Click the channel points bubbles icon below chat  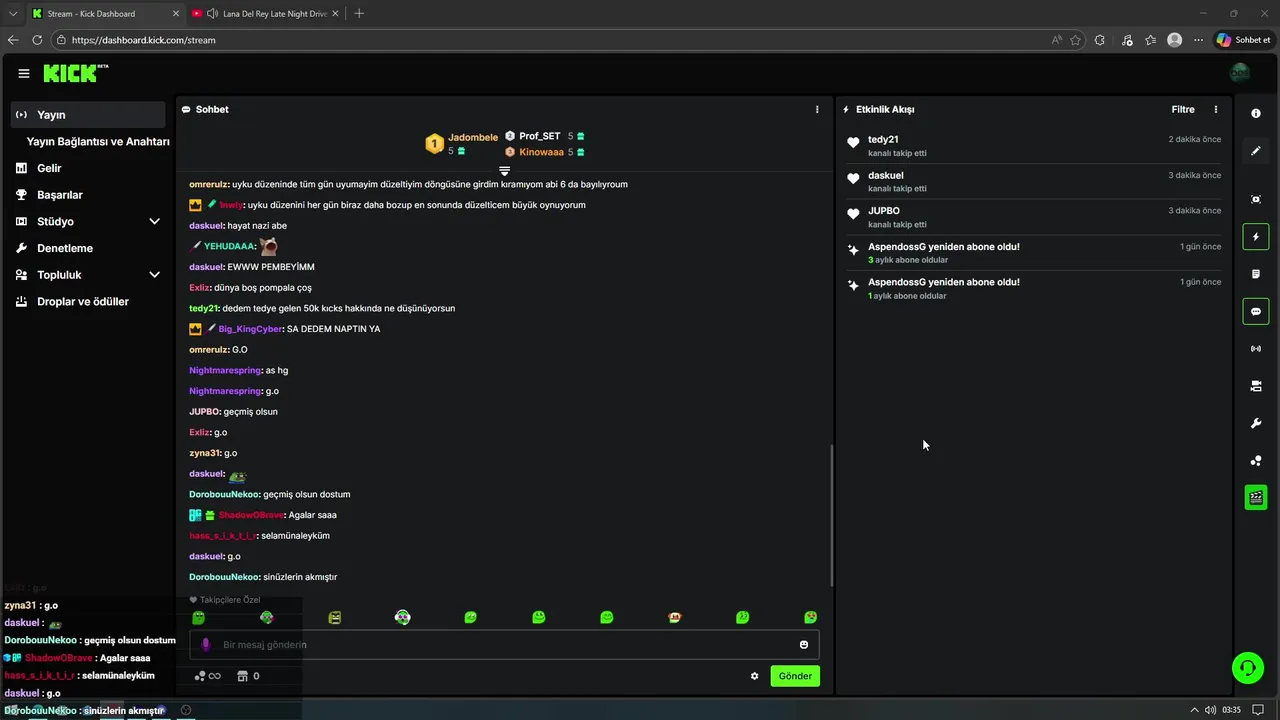[x=207, y=676]
